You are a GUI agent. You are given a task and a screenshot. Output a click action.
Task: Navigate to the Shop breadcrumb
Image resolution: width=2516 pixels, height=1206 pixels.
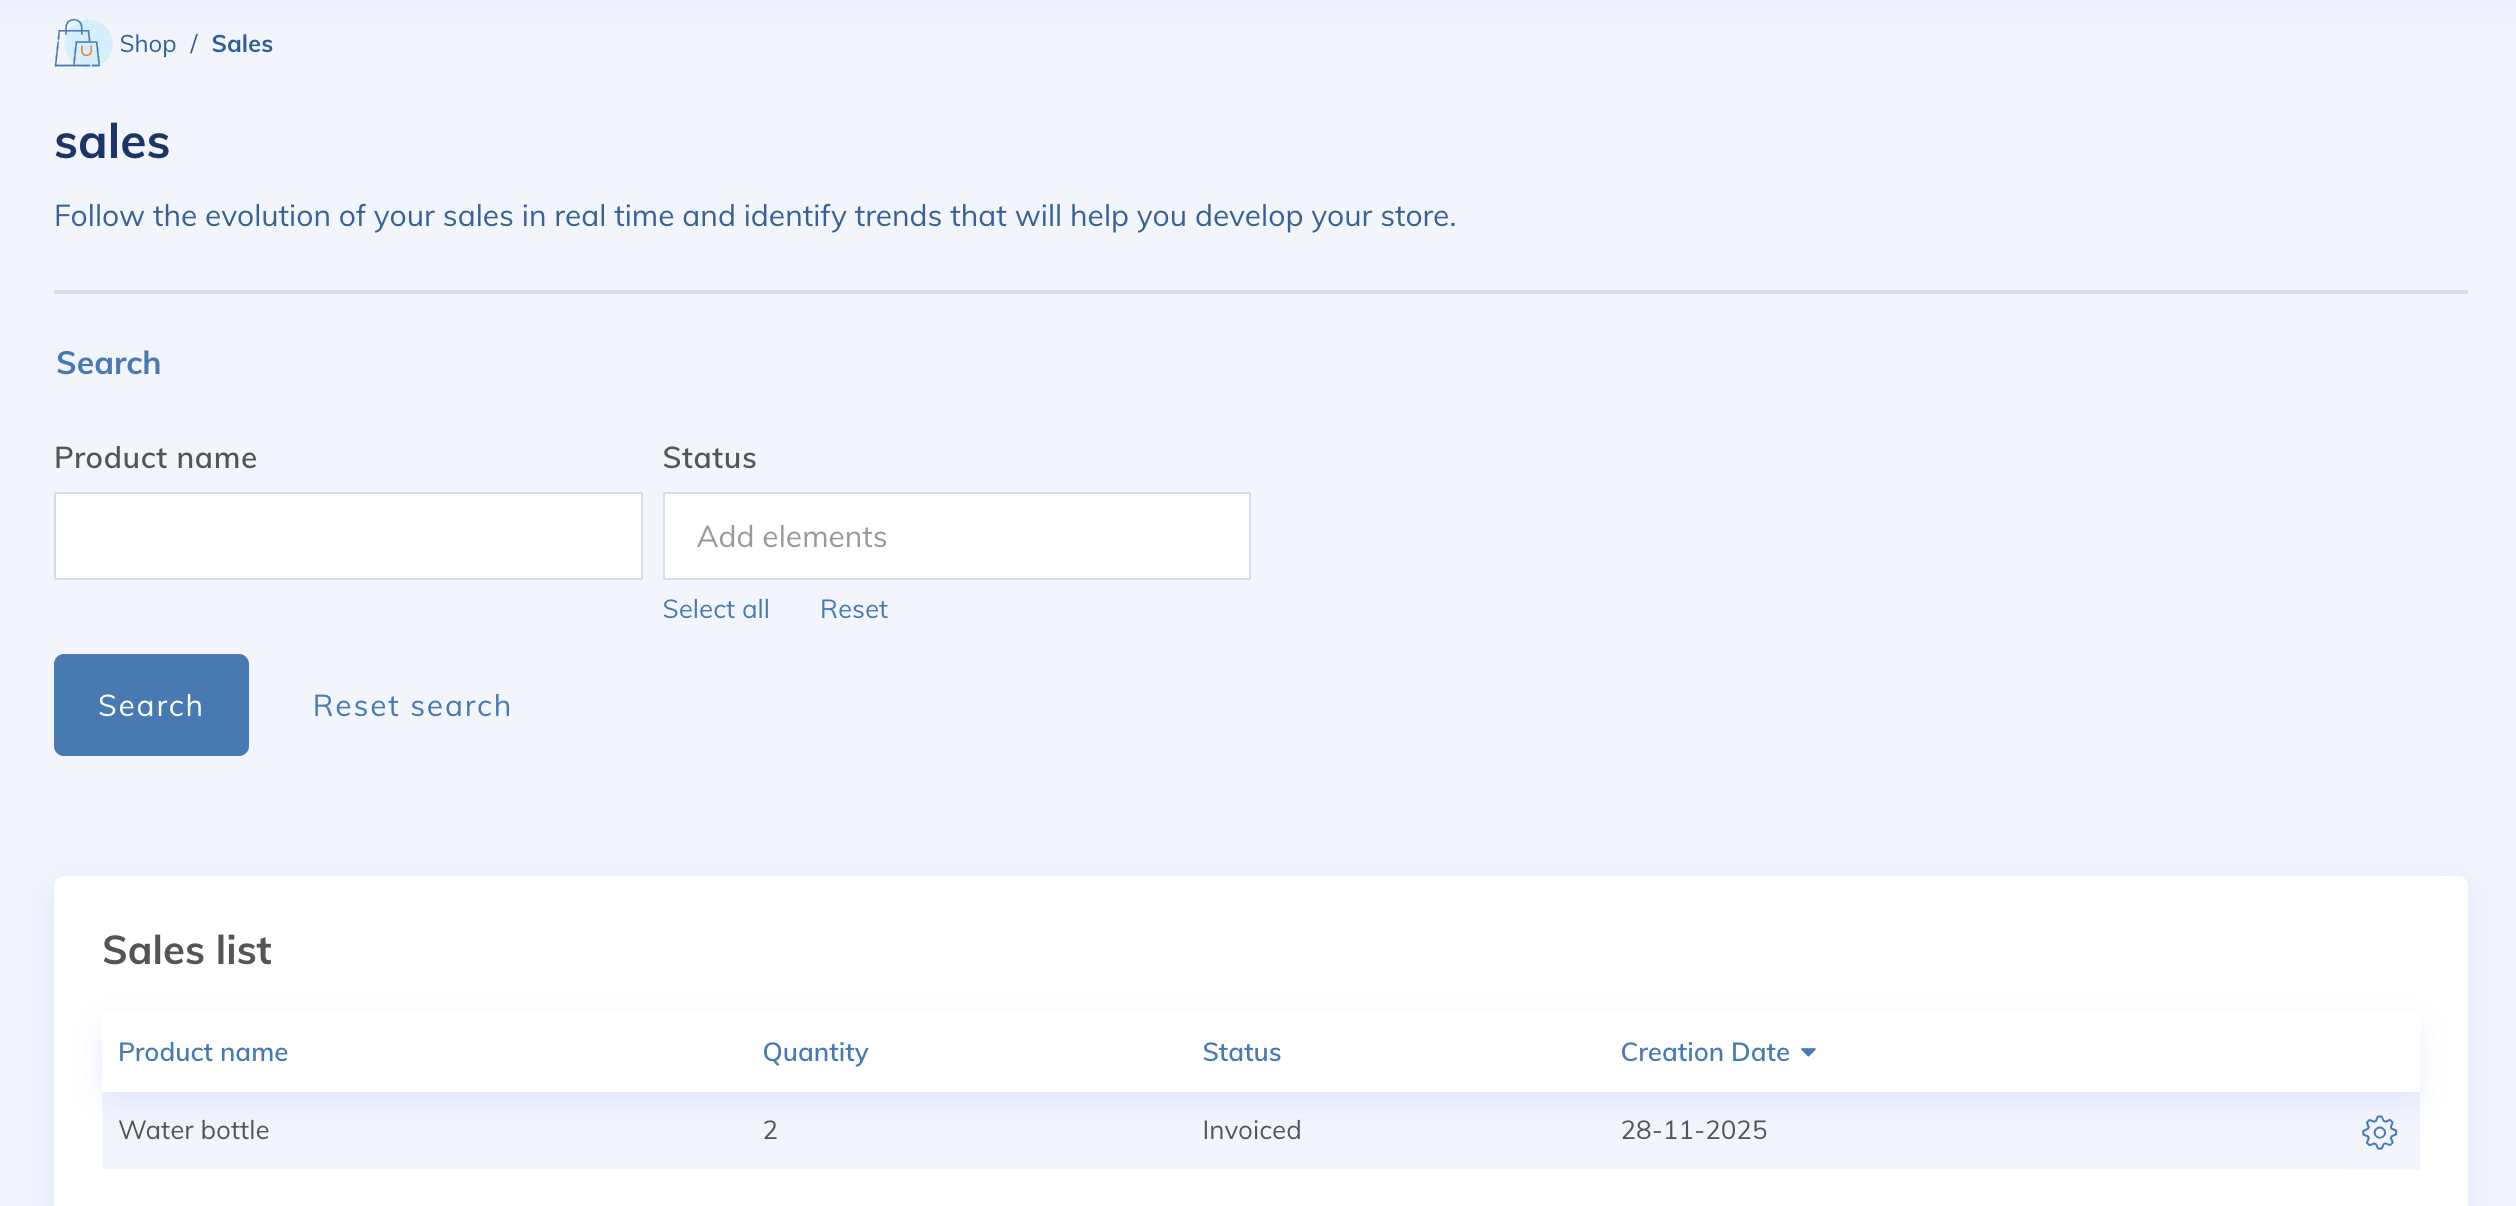click(x=148, y=43)
